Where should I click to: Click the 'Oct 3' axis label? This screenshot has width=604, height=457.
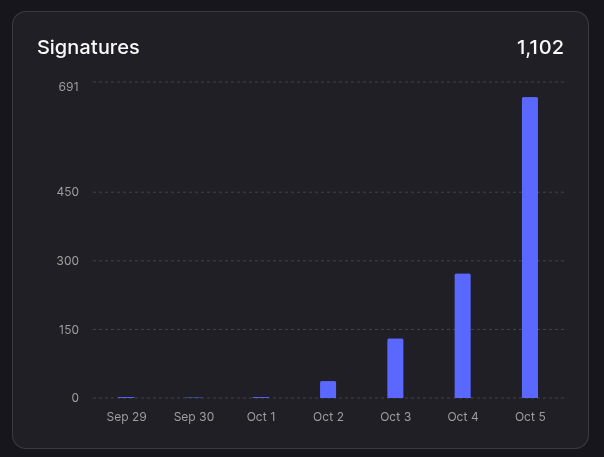click(396, 417)
